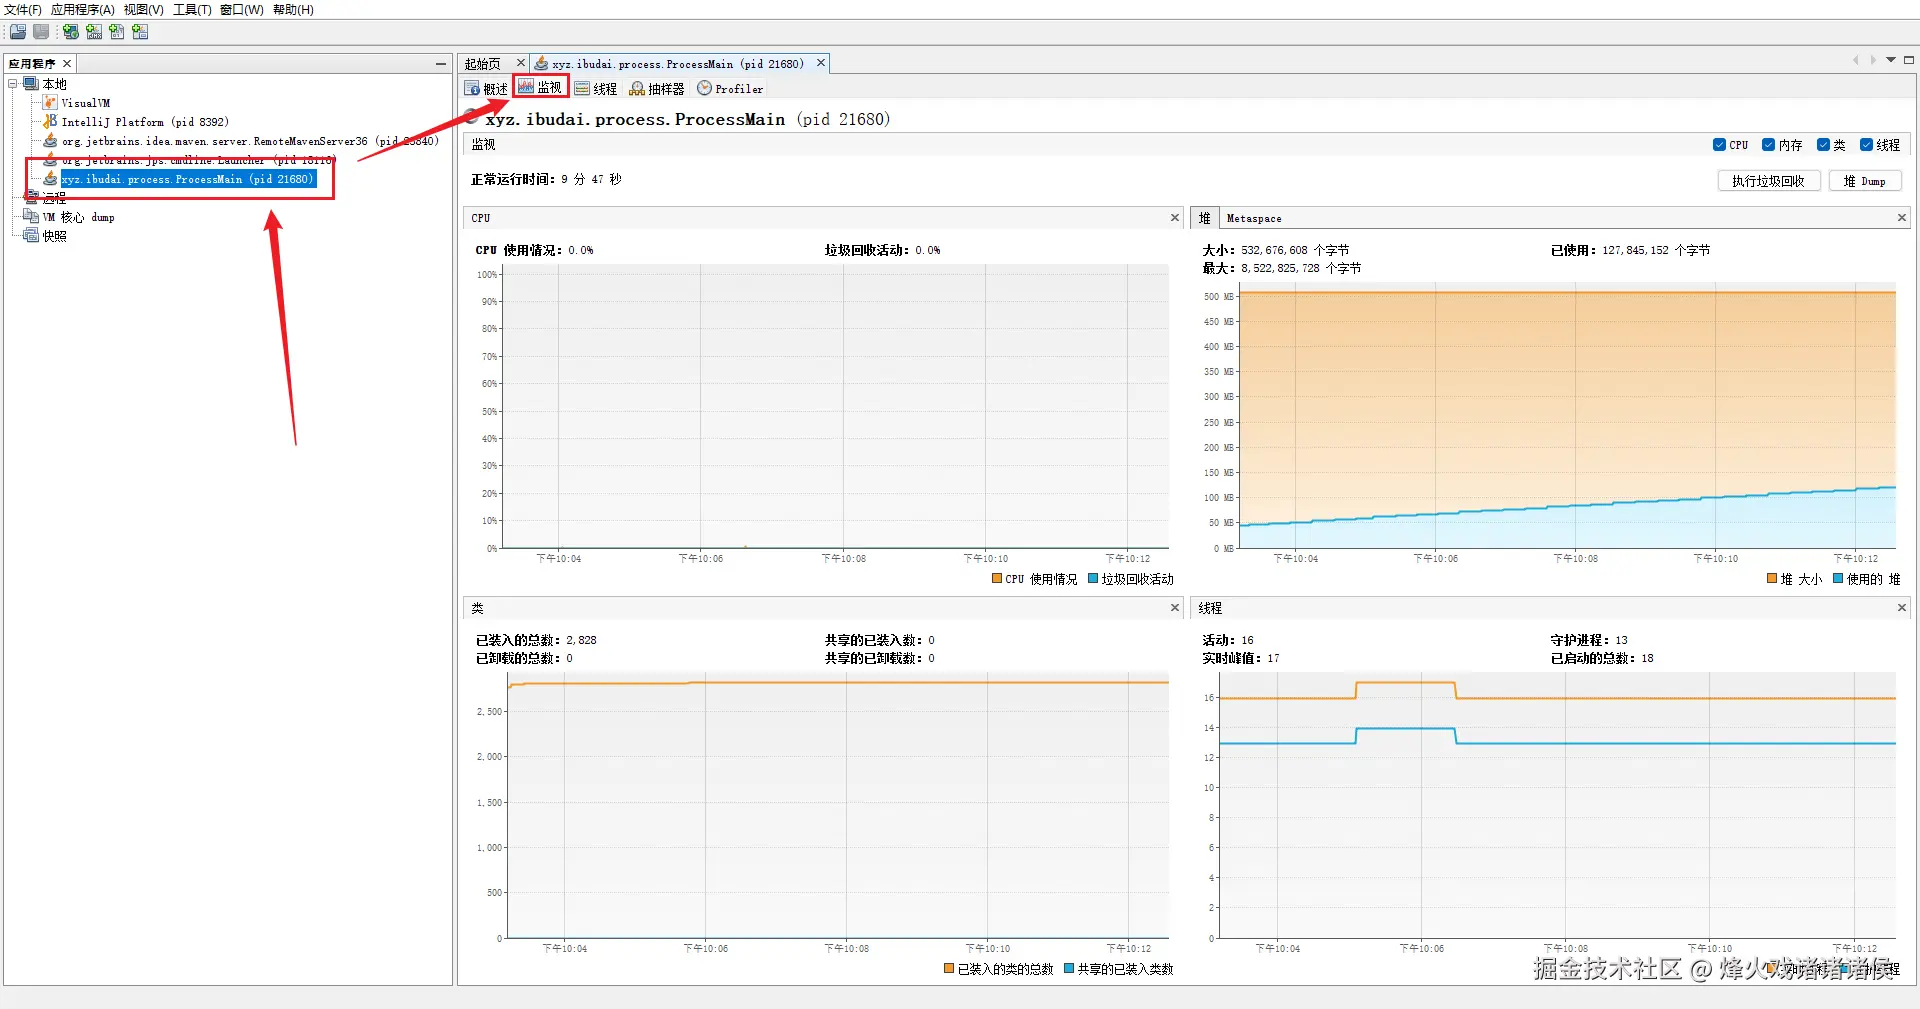Open the 线程 threads tab
The image size is (1920, 1009).
pyautogui.click(x=596, y=89)
